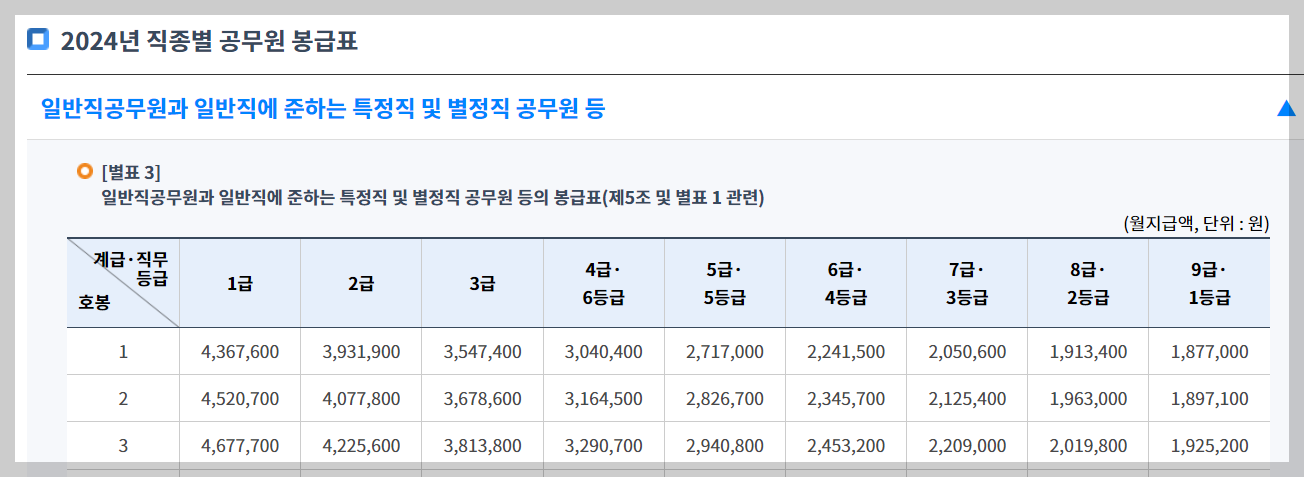Click the 호봉 2 row label
The height and width of the screenshot is (477, 1304).
(x=123, y=398)
